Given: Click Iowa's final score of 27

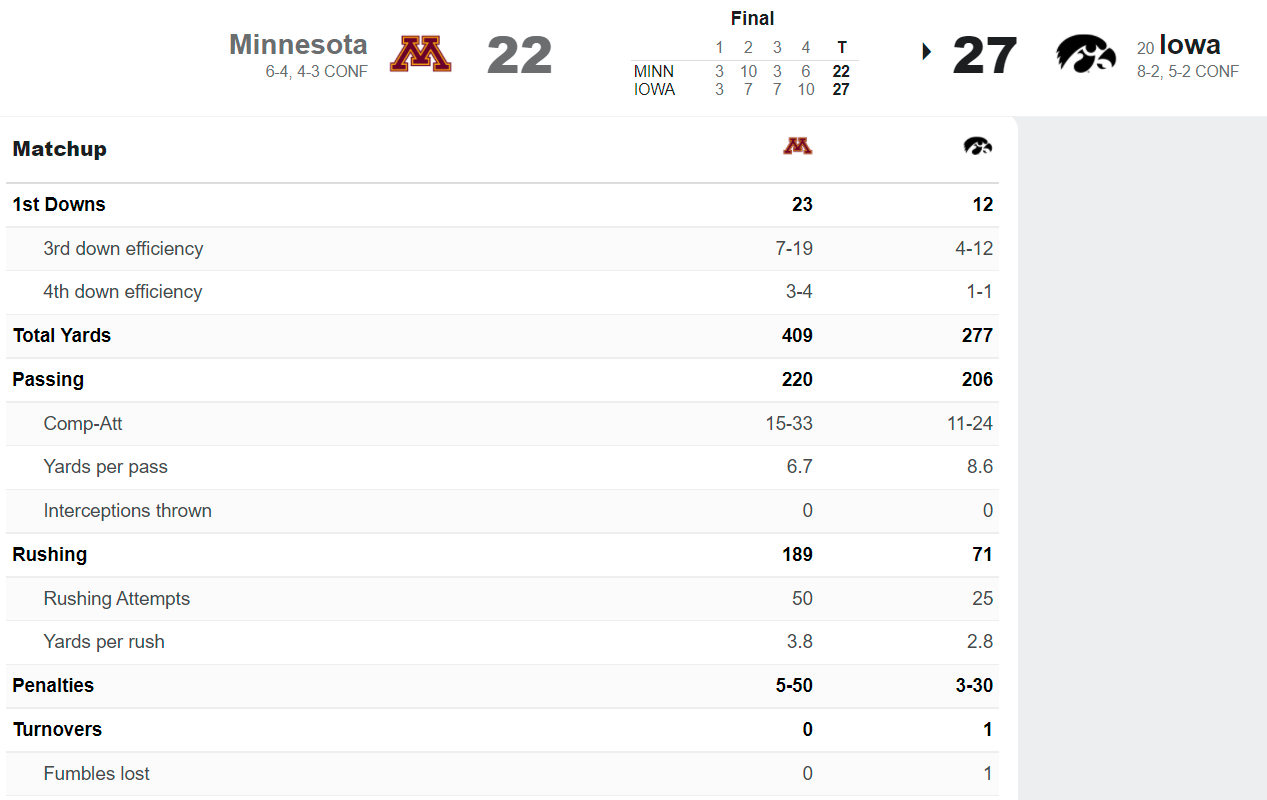Looking at the screenshot, I should (x=984, y=55).
